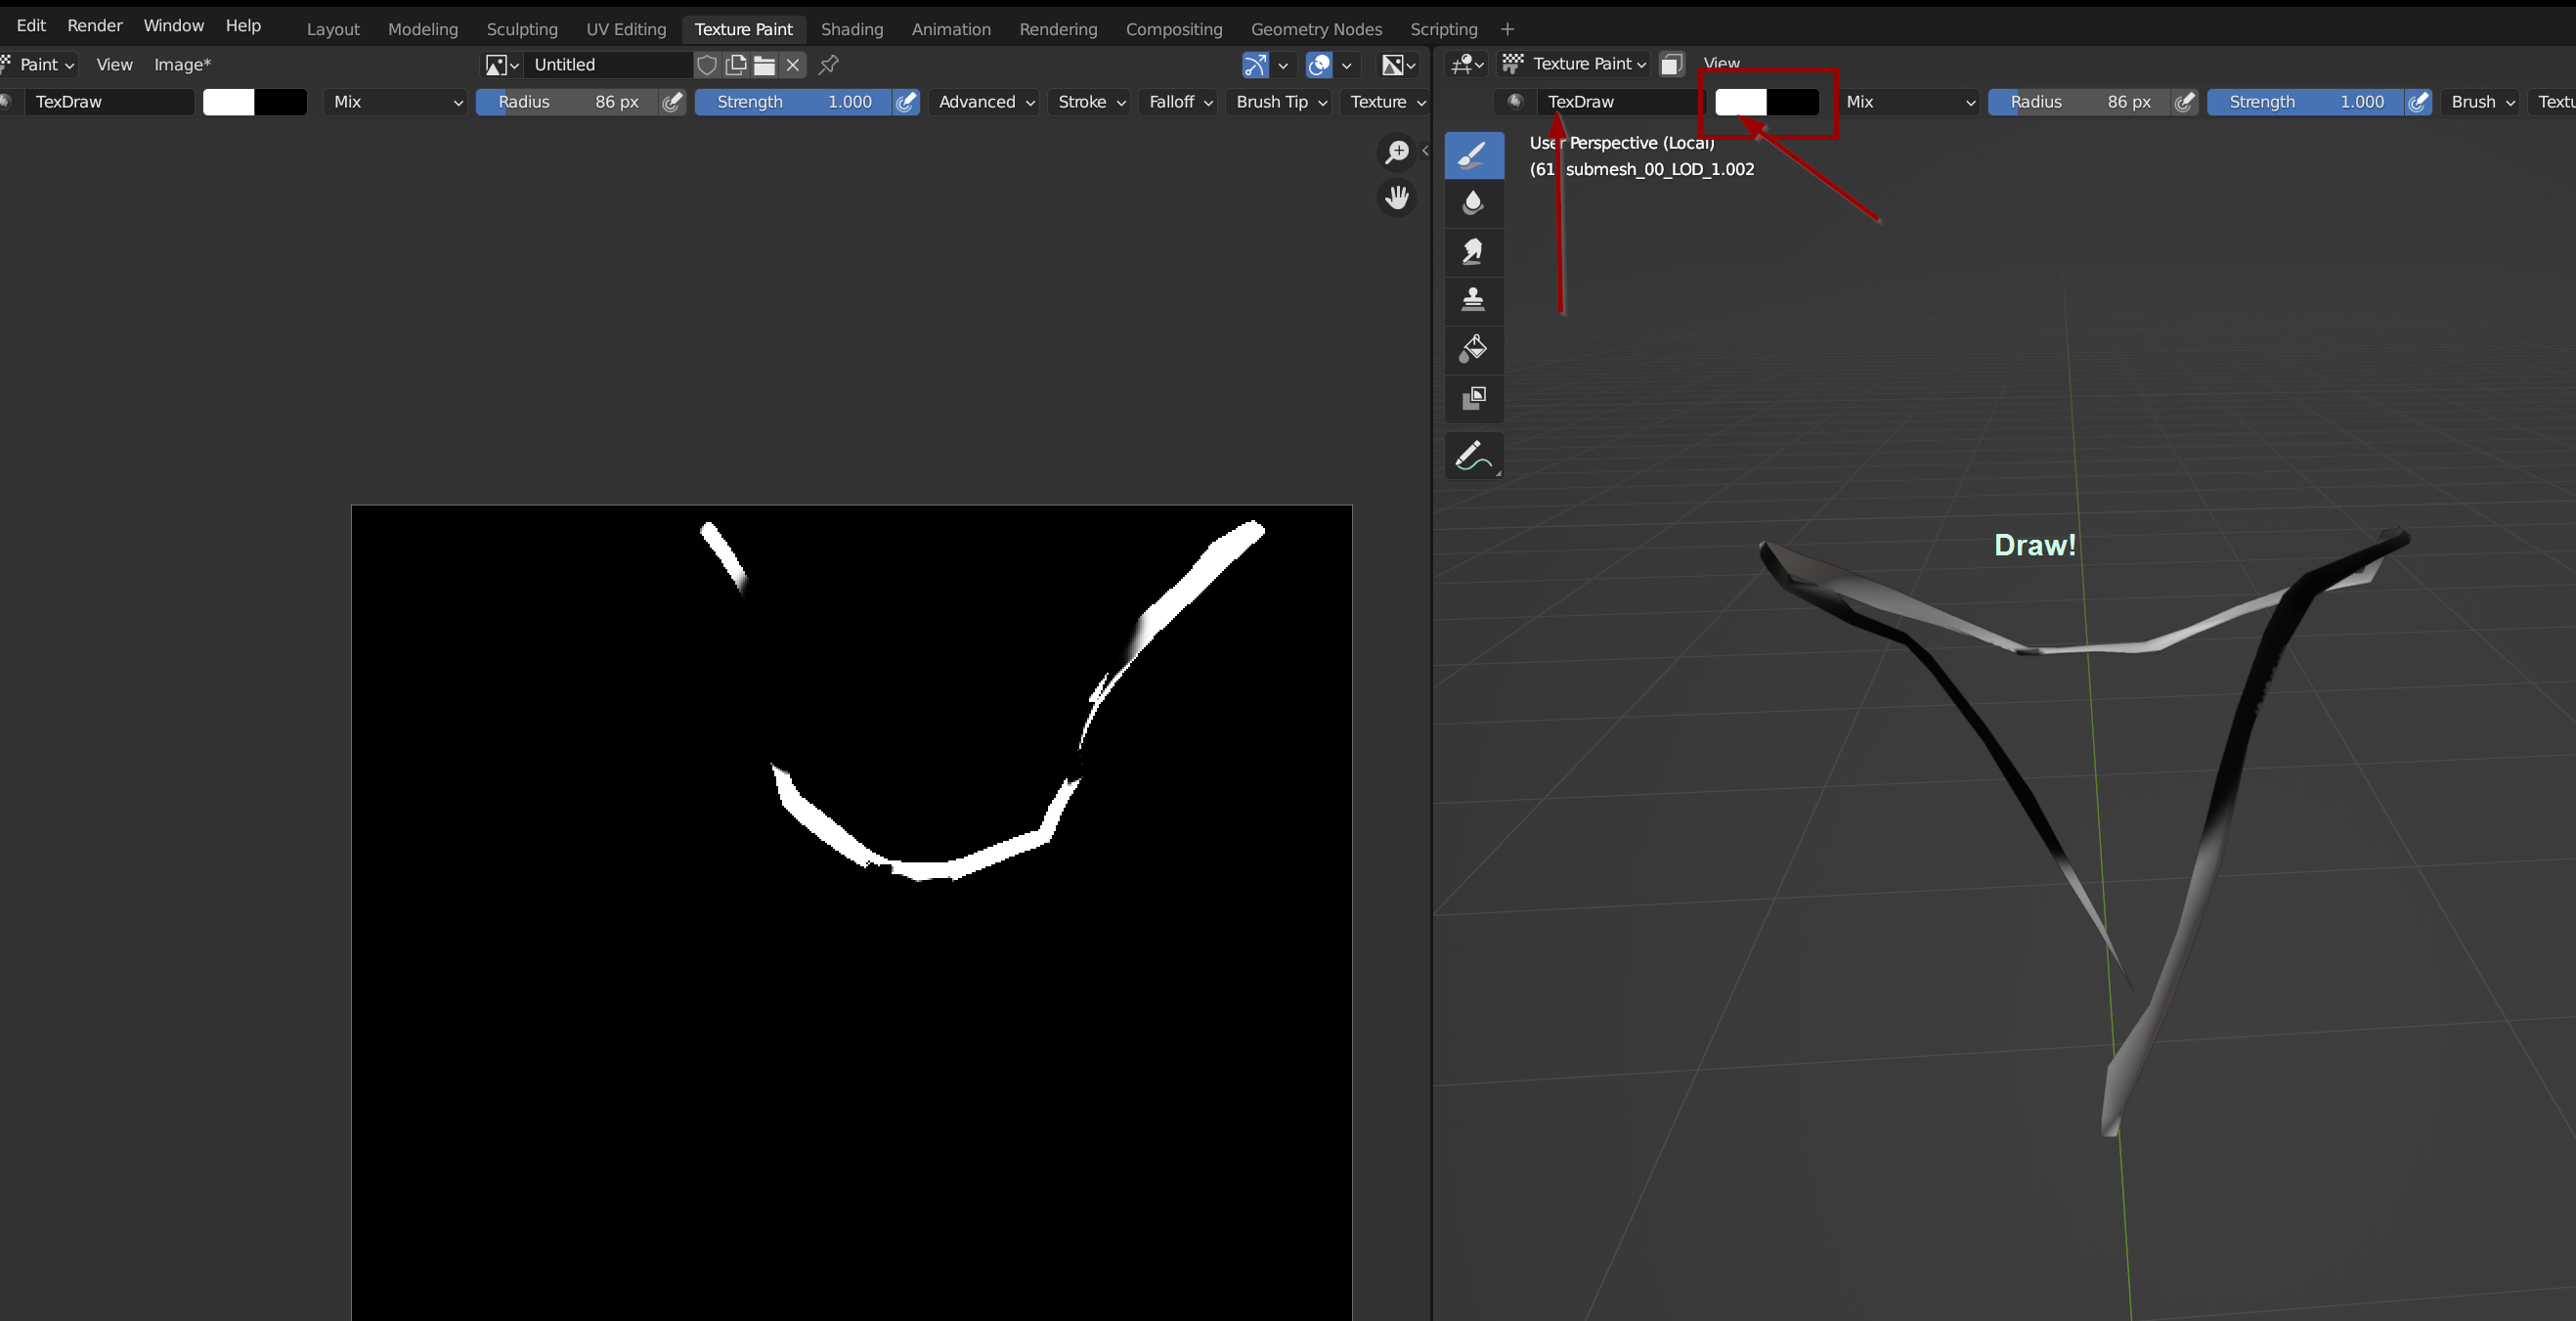Select the Annotate pencil tool
Image resolution: width=2576 pixels, height=1321 pixels.
click(x=1473, y=456)
